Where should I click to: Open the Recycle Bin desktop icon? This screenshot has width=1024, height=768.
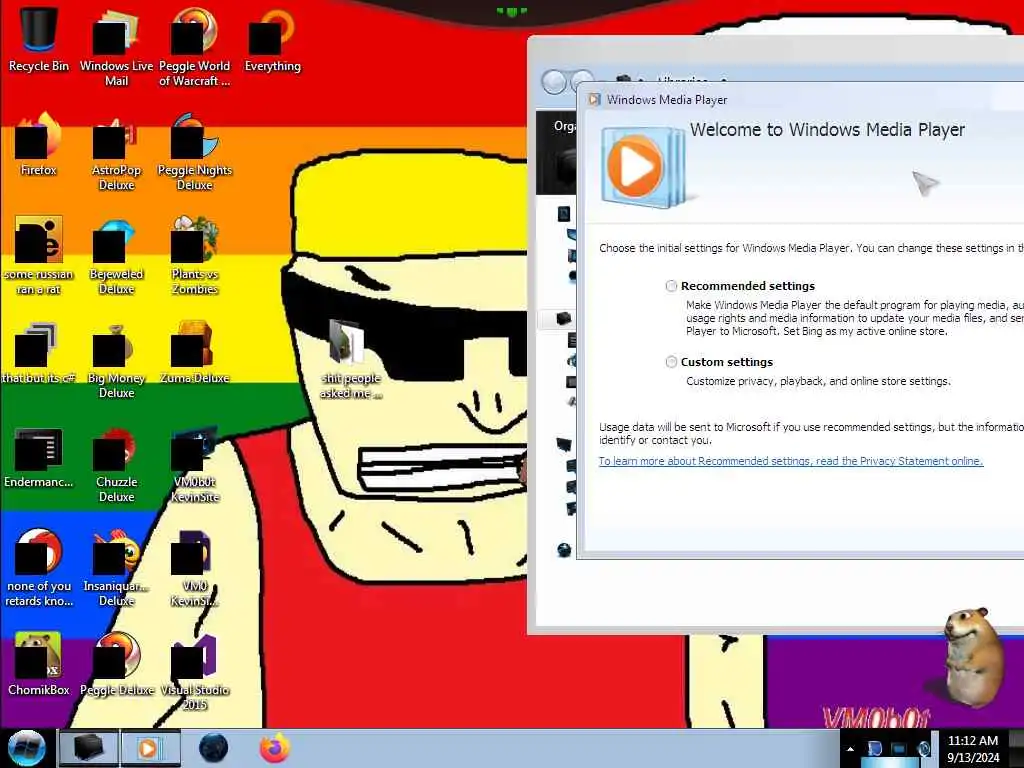(39, 39)
